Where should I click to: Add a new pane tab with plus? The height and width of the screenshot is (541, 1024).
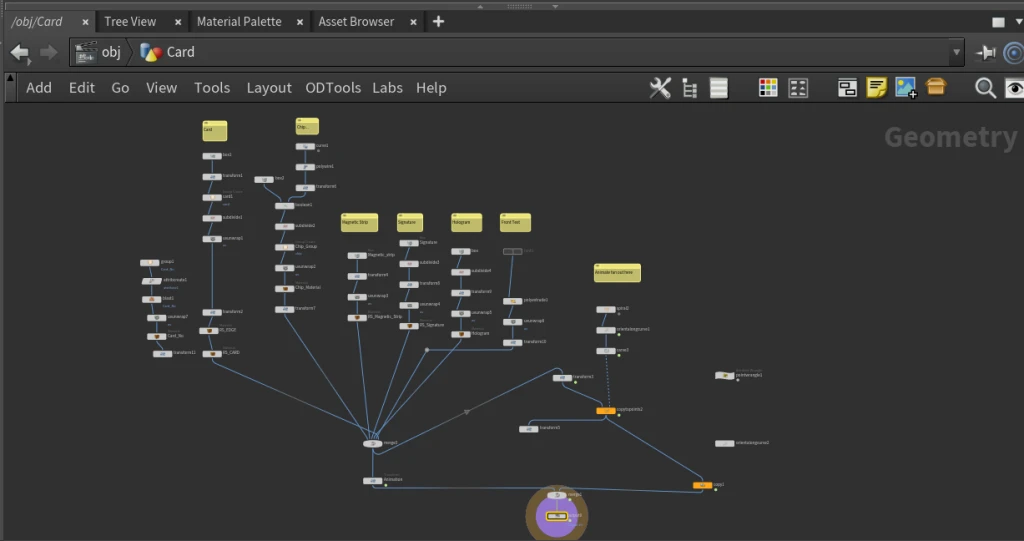pyautogui.click(x=438, y=22)
